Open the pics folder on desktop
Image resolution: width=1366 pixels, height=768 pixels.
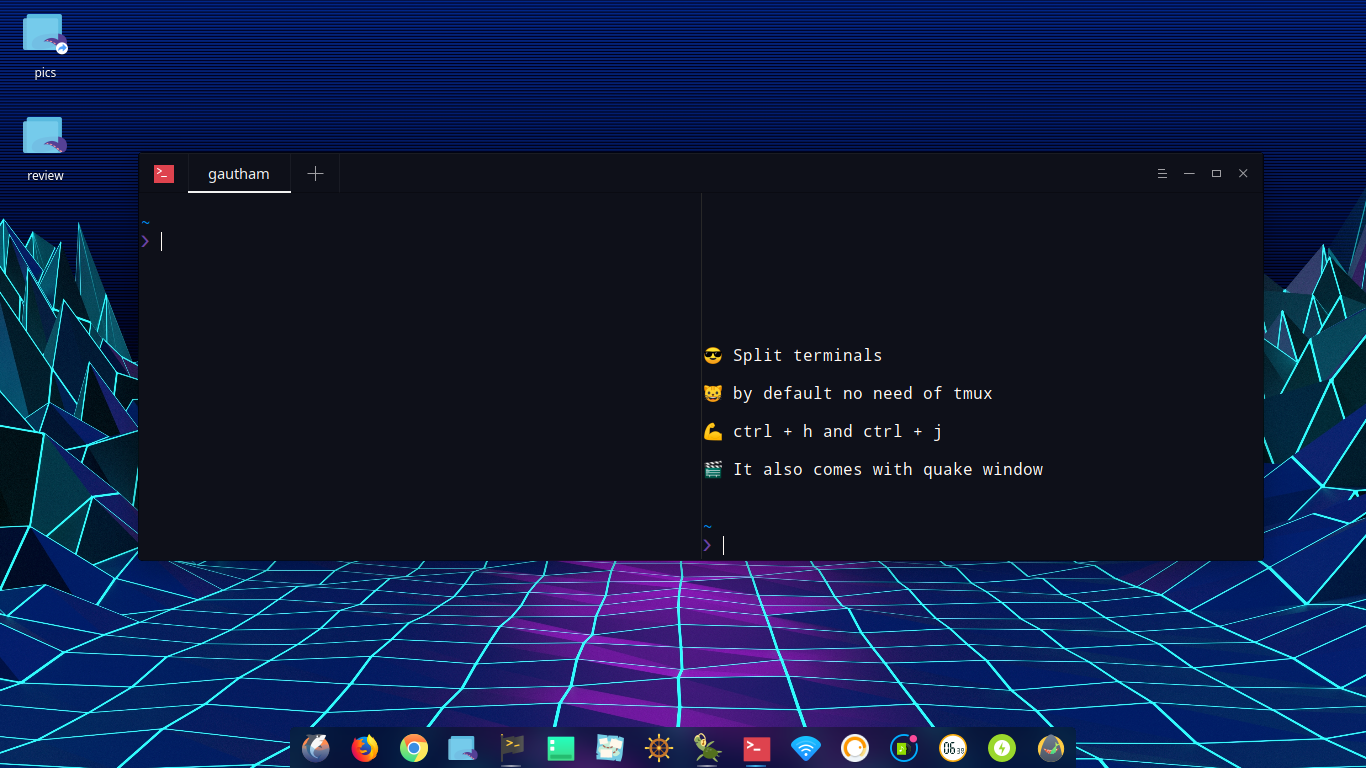pos(44,36)
